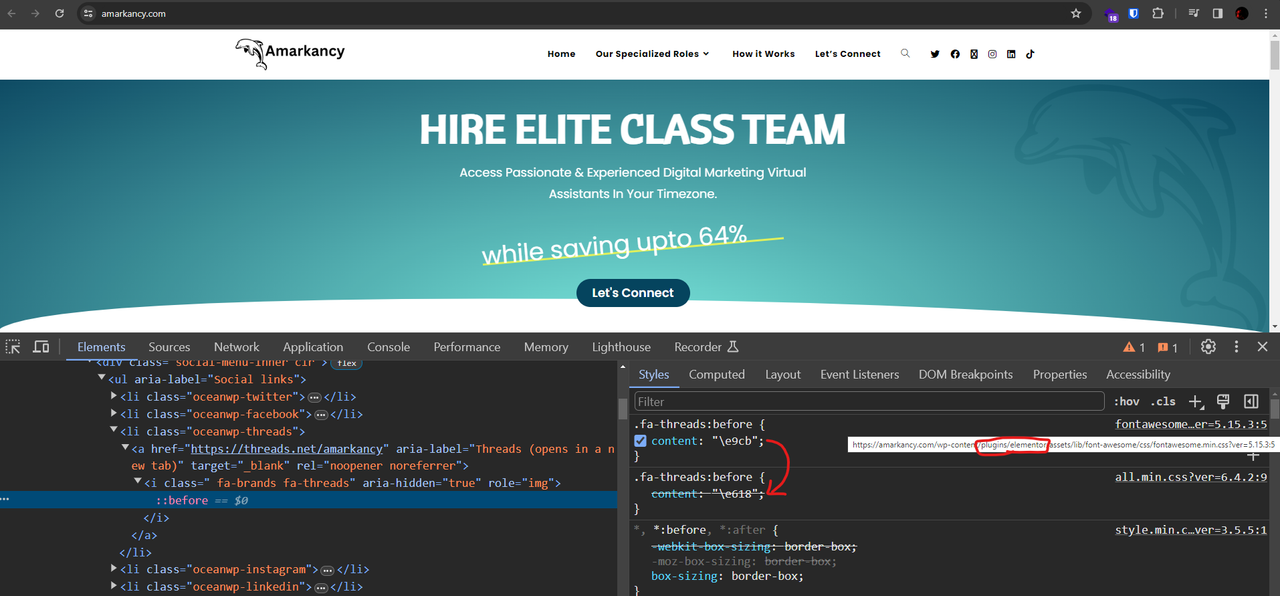This screenshot has width=1280, height=596.
Task: Toggle the device toolbar icon
Action: pos(41,347)
